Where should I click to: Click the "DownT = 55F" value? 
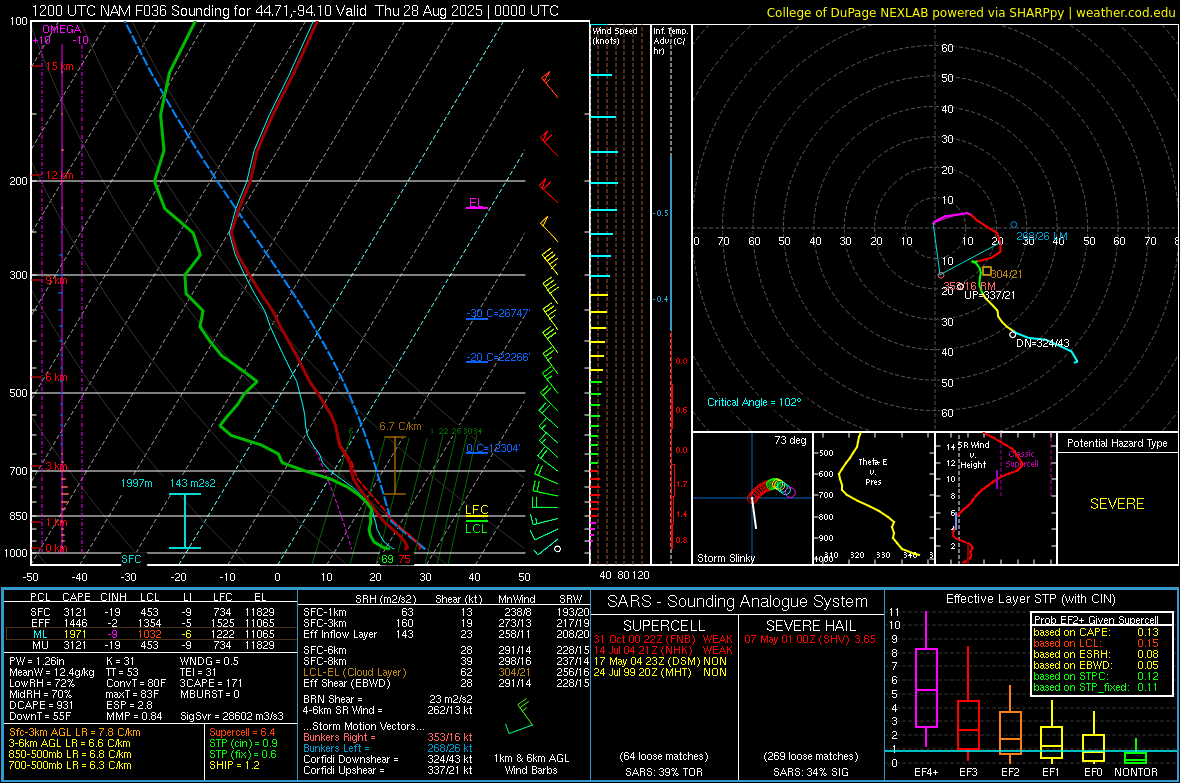(40, 716)
